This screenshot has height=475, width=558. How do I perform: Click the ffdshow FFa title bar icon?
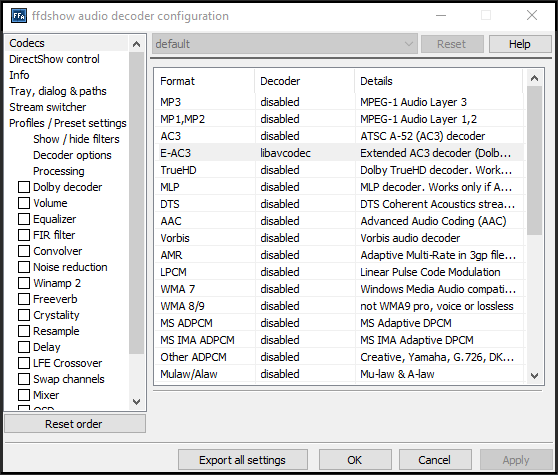click(19, 16)
